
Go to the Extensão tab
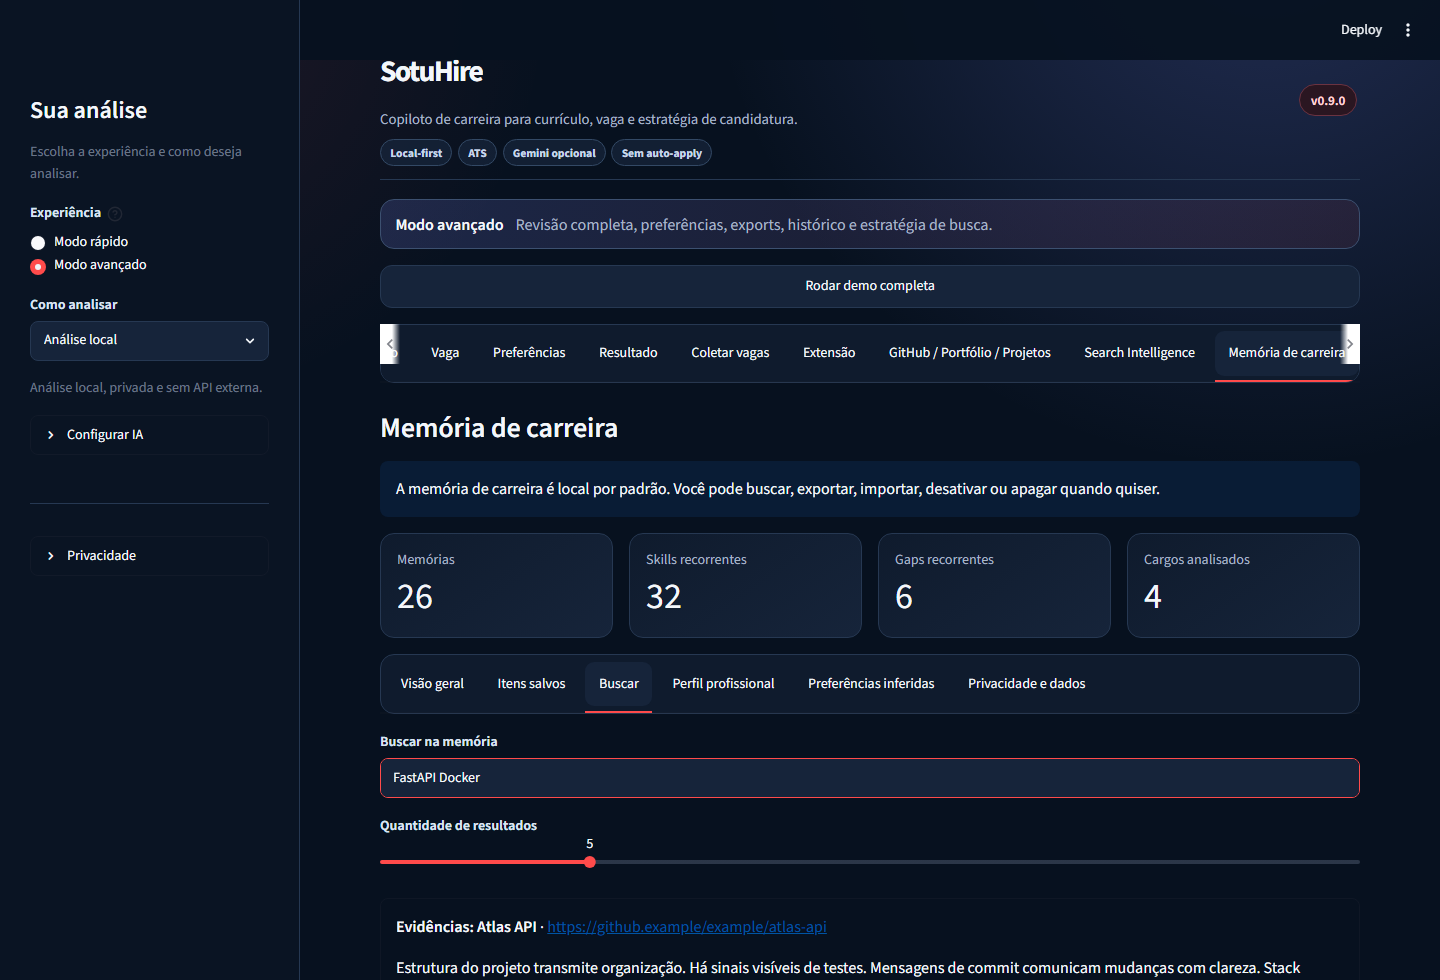tap(829, 353)
